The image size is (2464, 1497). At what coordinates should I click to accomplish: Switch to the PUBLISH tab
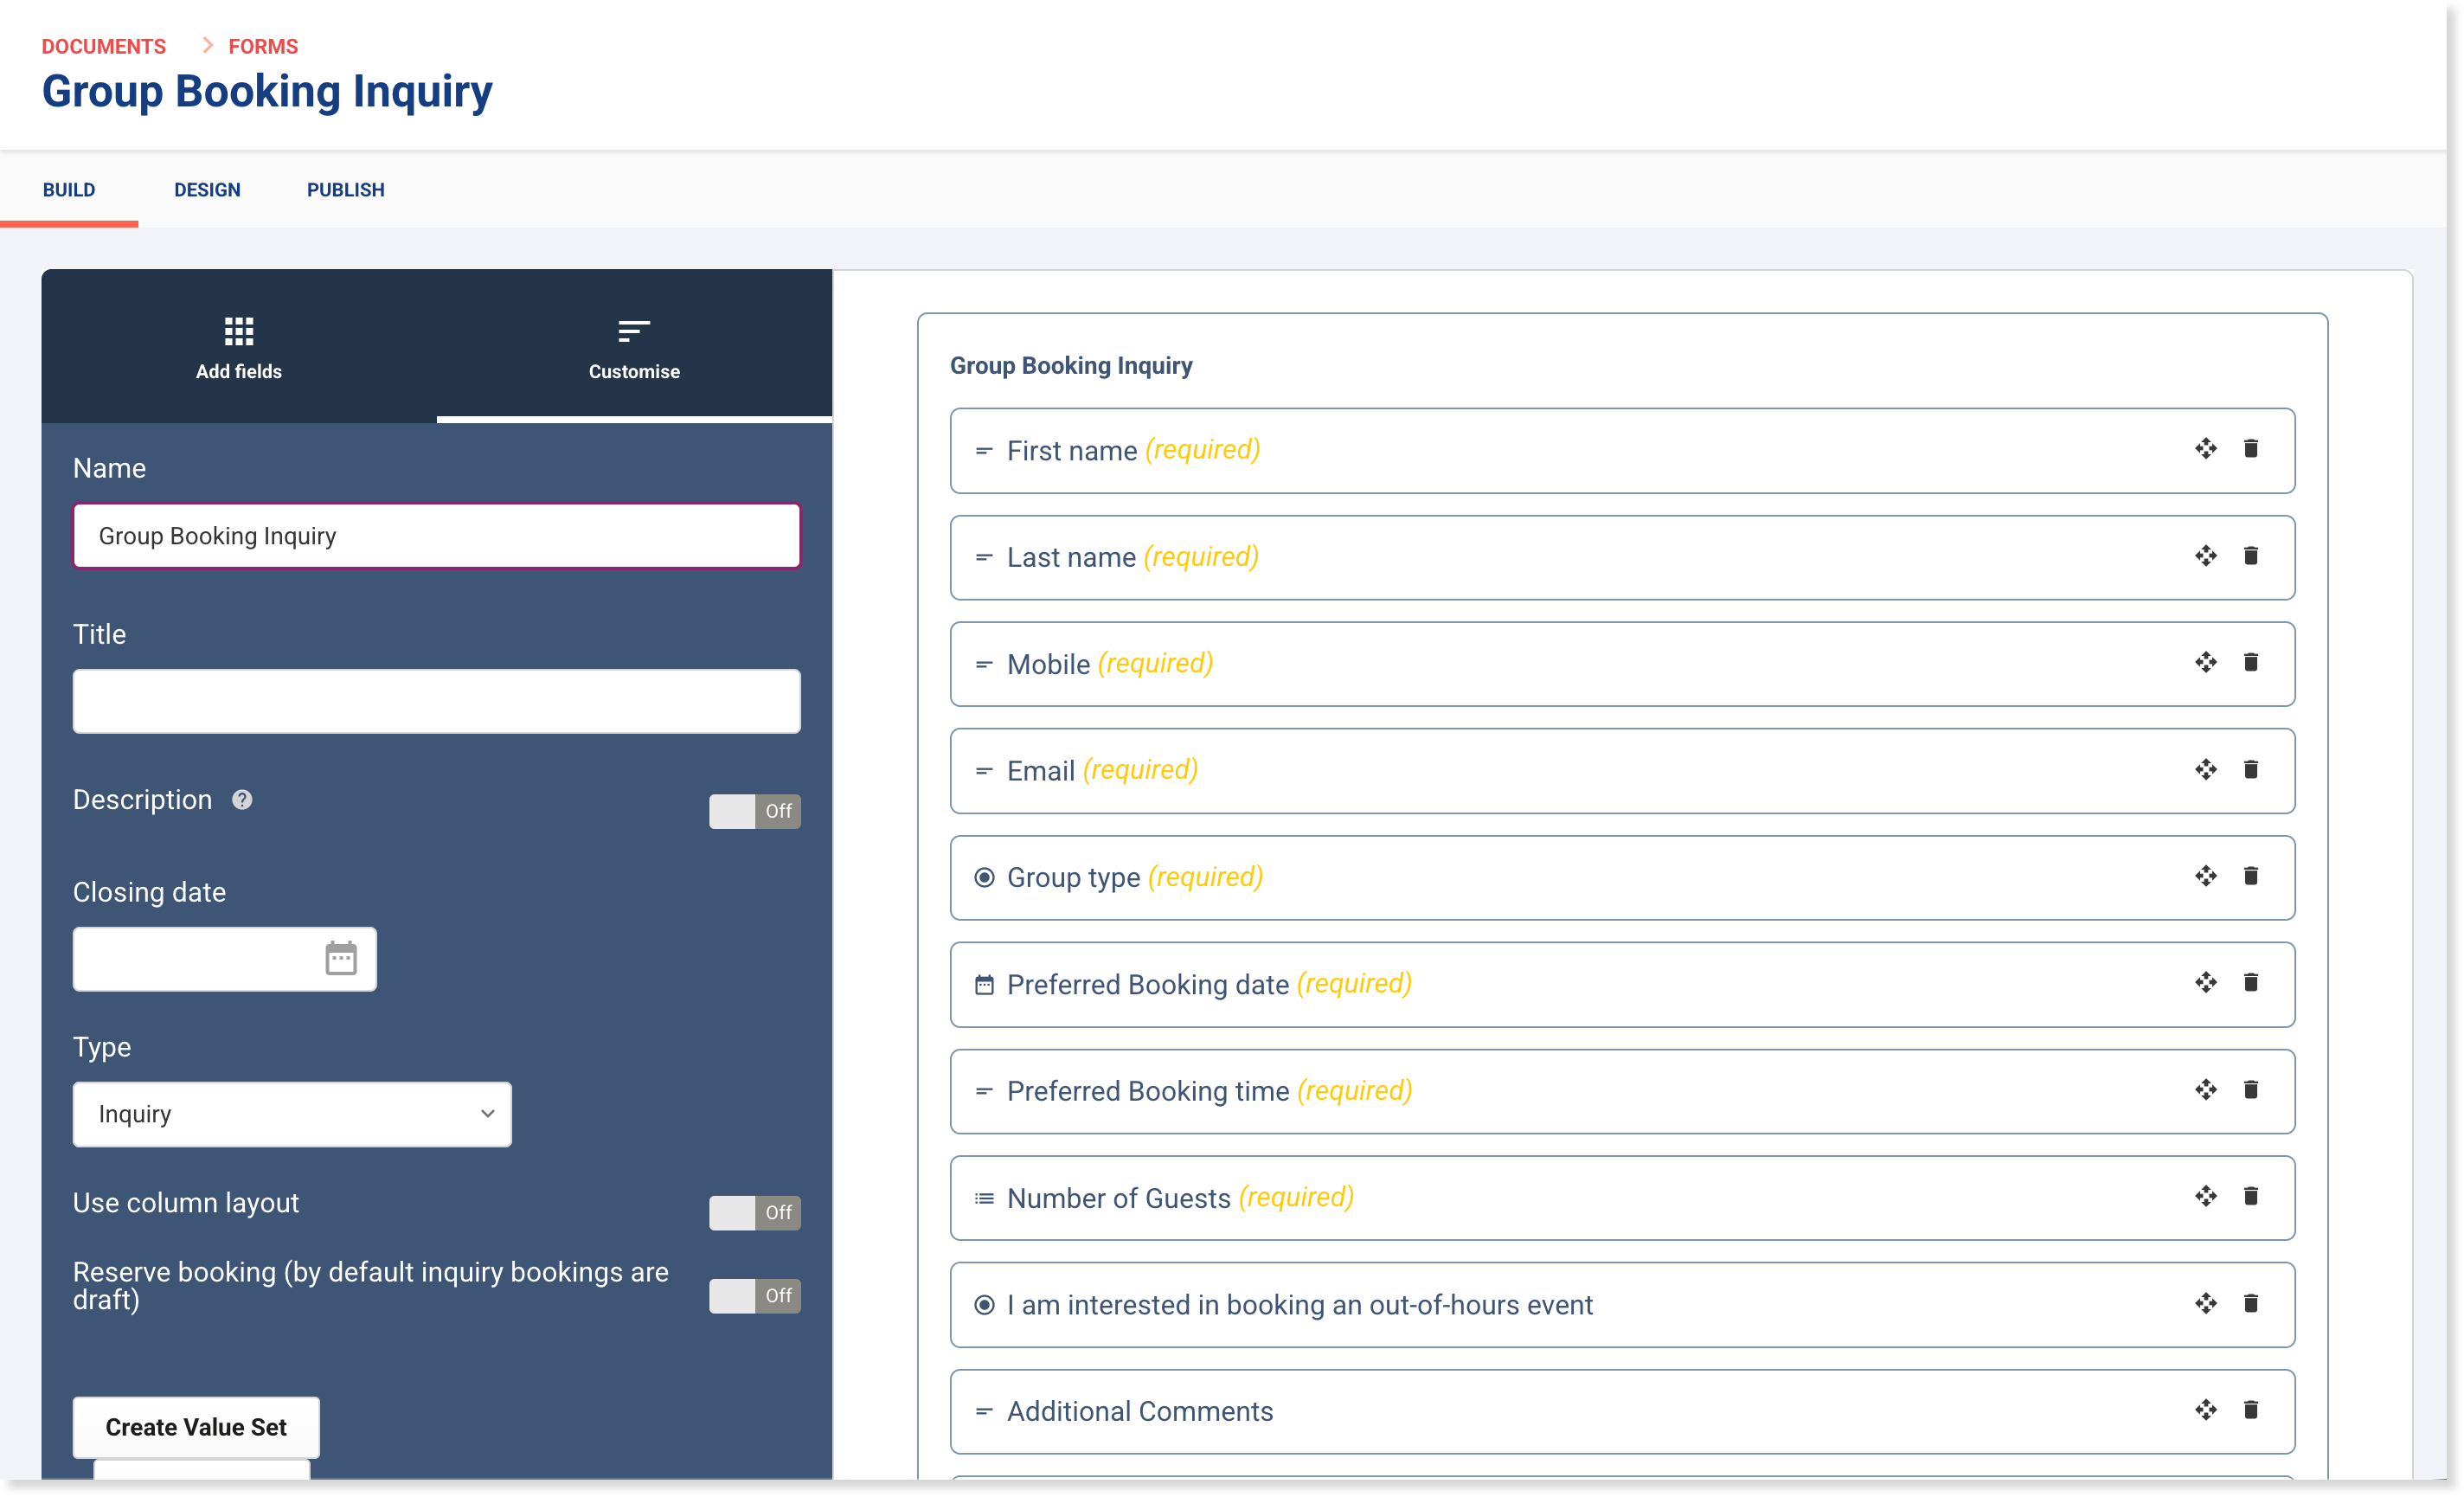pos(346,190)
